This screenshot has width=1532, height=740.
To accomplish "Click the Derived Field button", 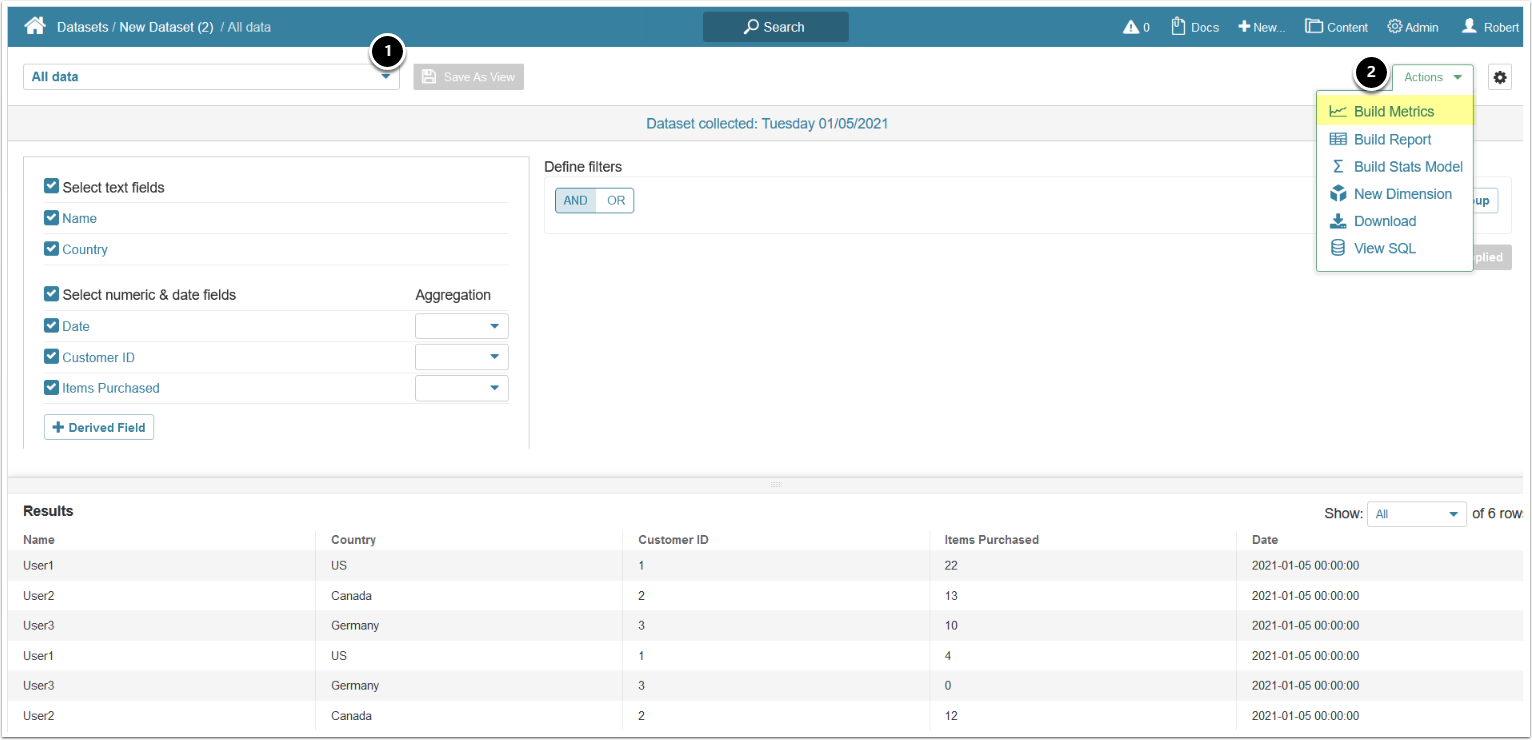I will [99, 428].
